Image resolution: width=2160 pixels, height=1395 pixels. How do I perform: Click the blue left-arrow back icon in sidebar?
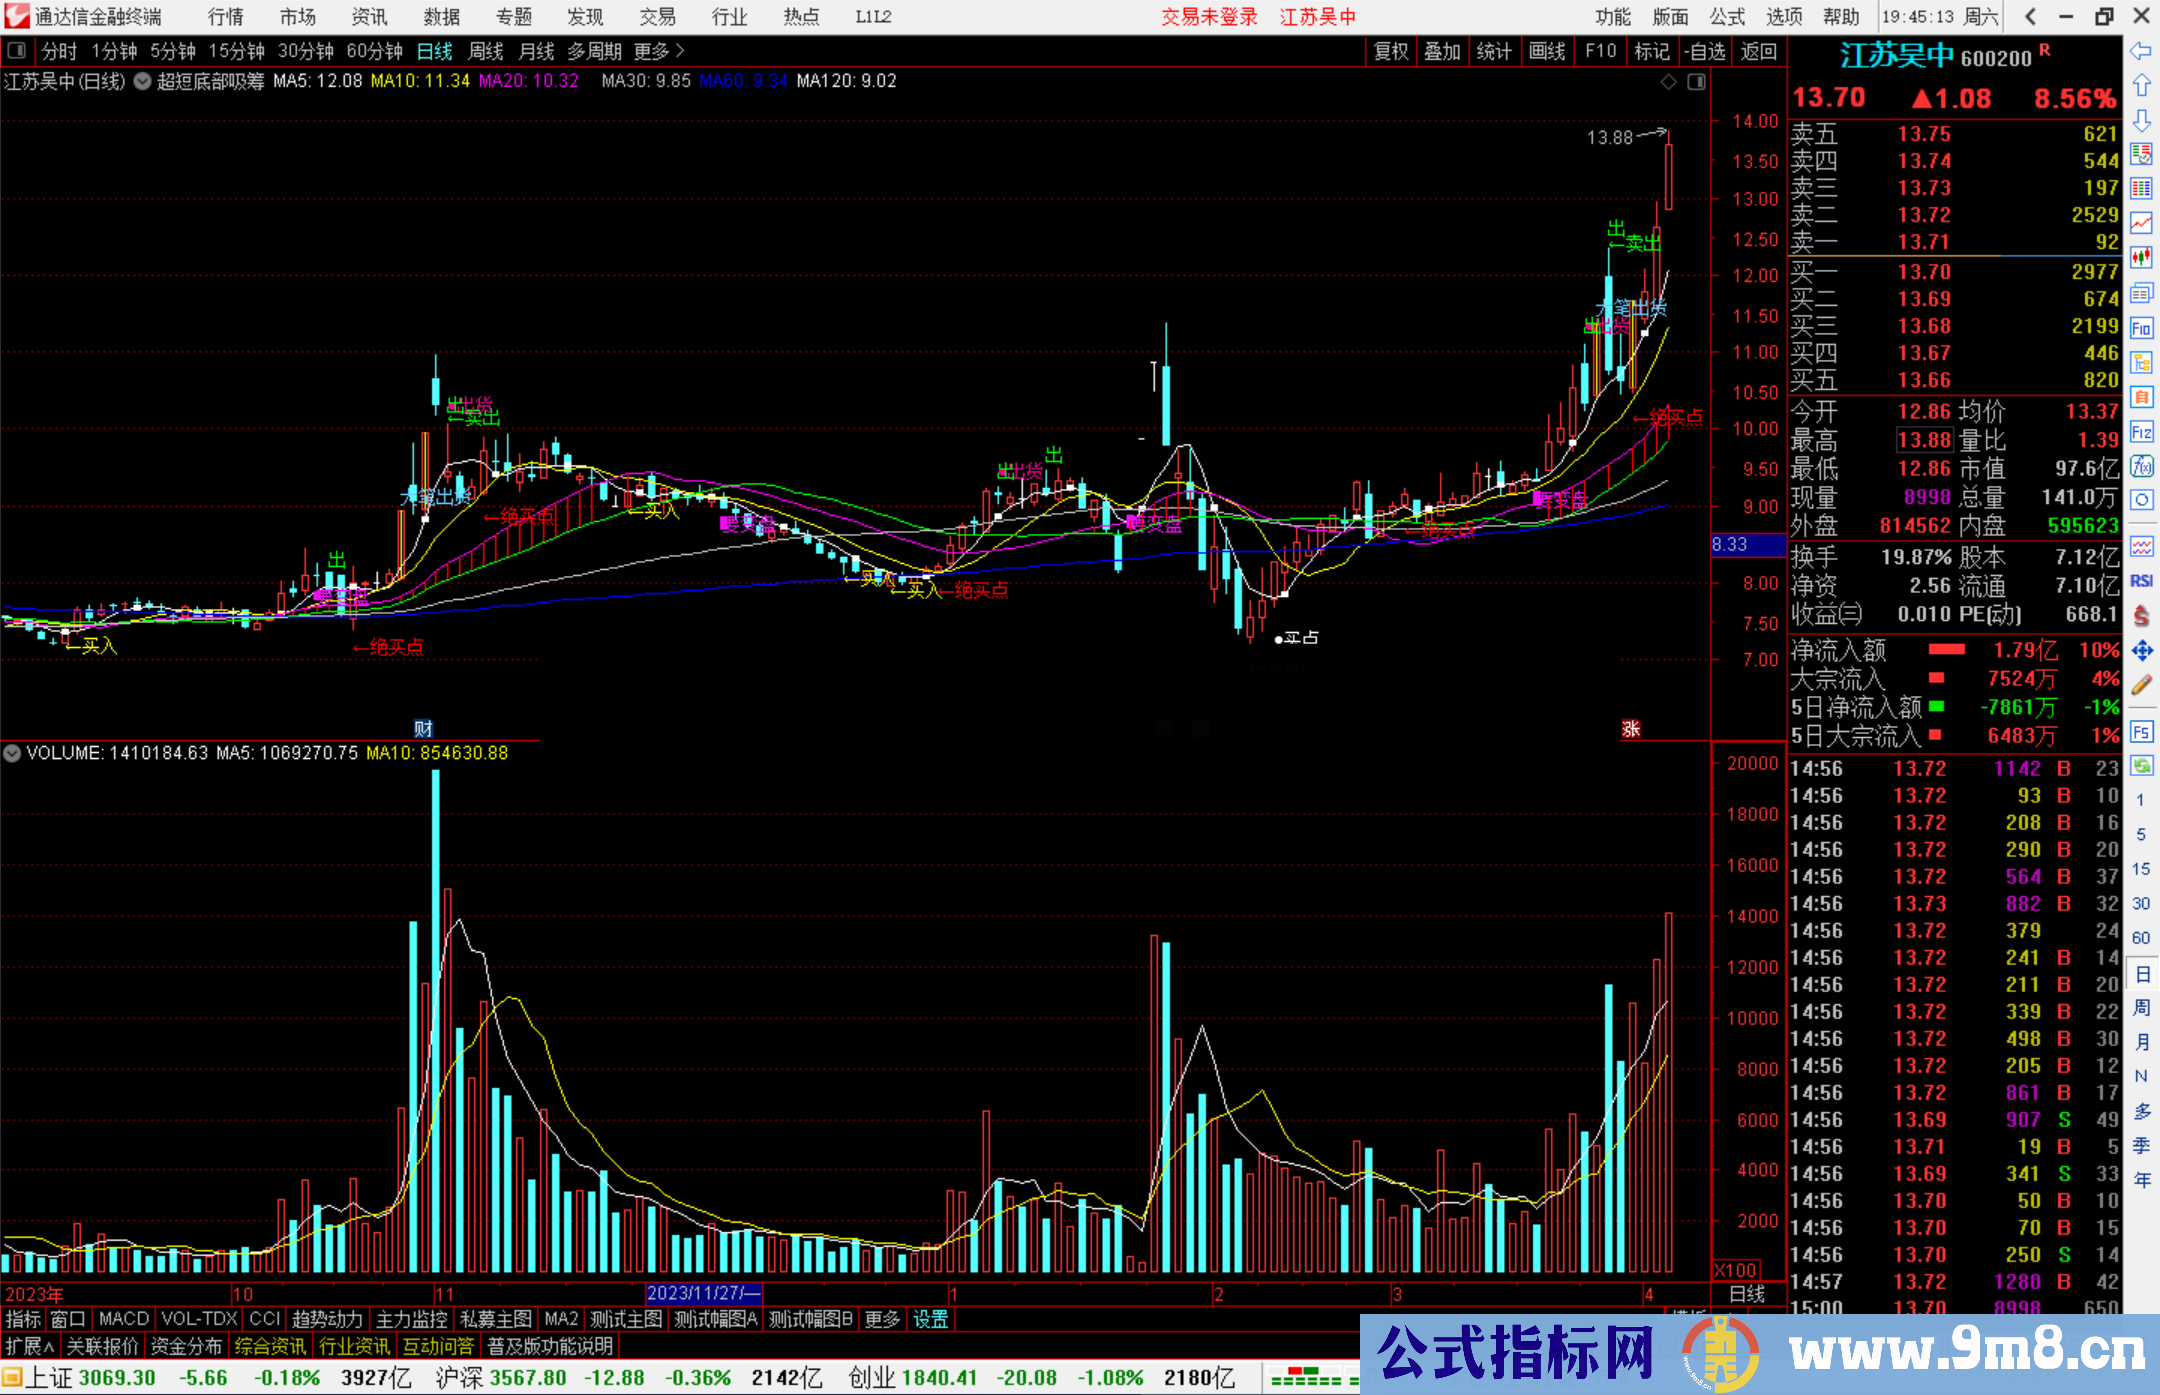[2141, 51]
